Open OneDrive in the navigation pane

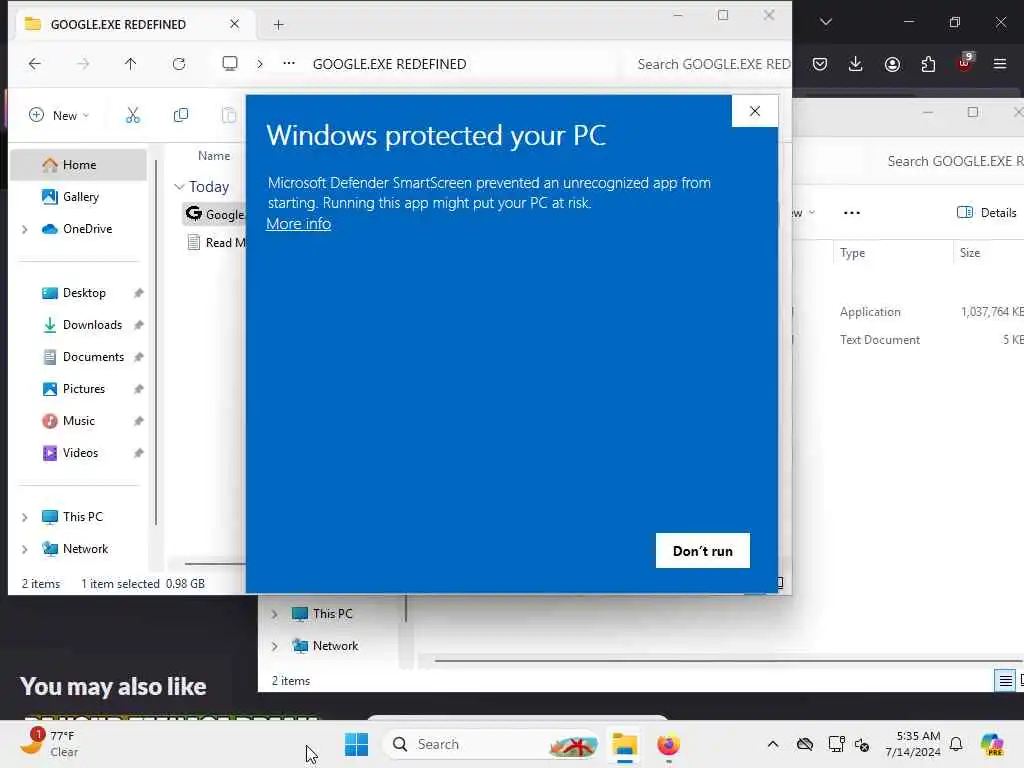pyautogui.click(x=79, y=229)
